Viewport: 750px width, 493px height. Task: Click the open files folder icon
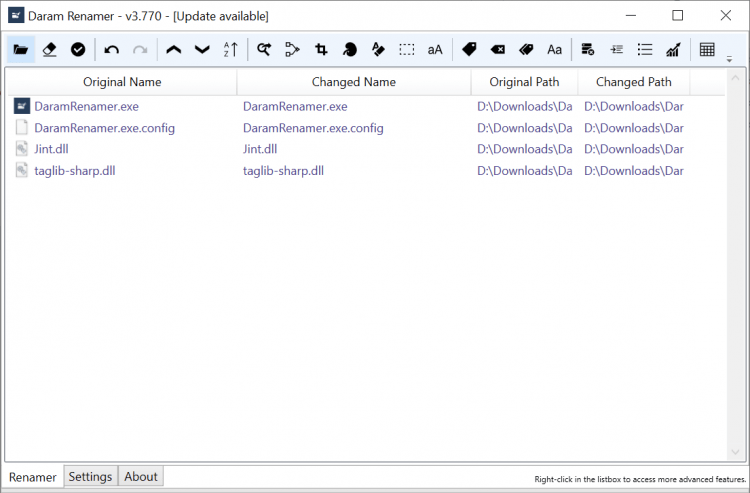(x=21, y=49)
